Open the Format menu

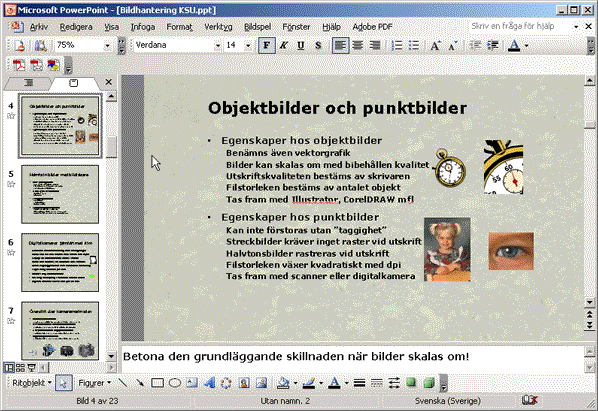pyautogui.click(x=179, y=27)
